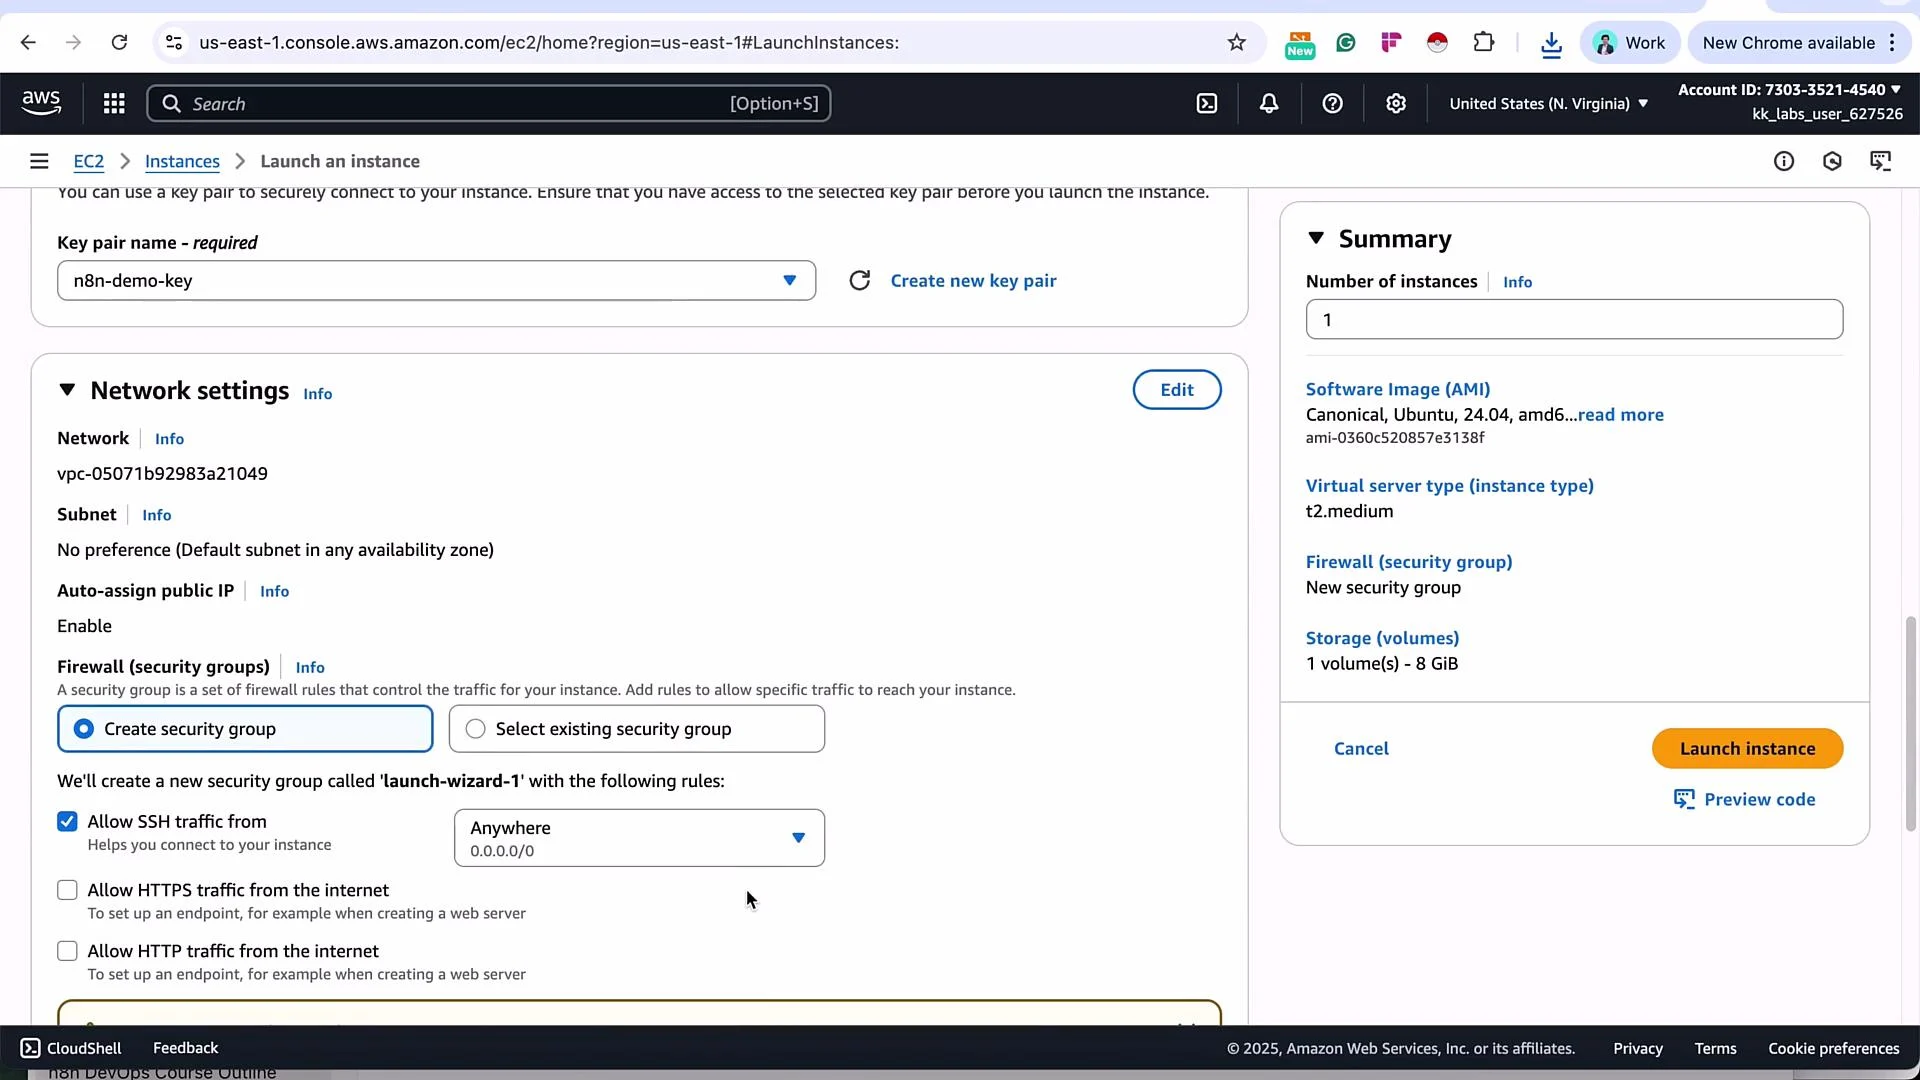Viewport: 1920px width, 1080px height.
Task: Collapse the Summary panel
Action: [1316, 238]
